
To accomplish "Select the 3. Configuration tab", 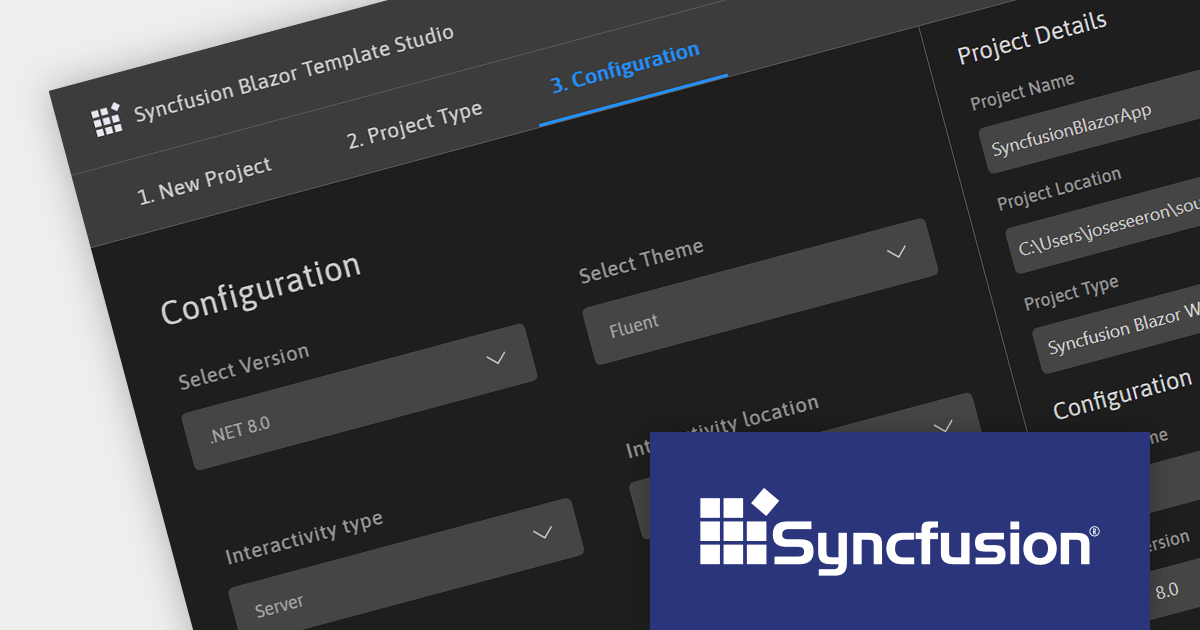I will pos(625,67).
